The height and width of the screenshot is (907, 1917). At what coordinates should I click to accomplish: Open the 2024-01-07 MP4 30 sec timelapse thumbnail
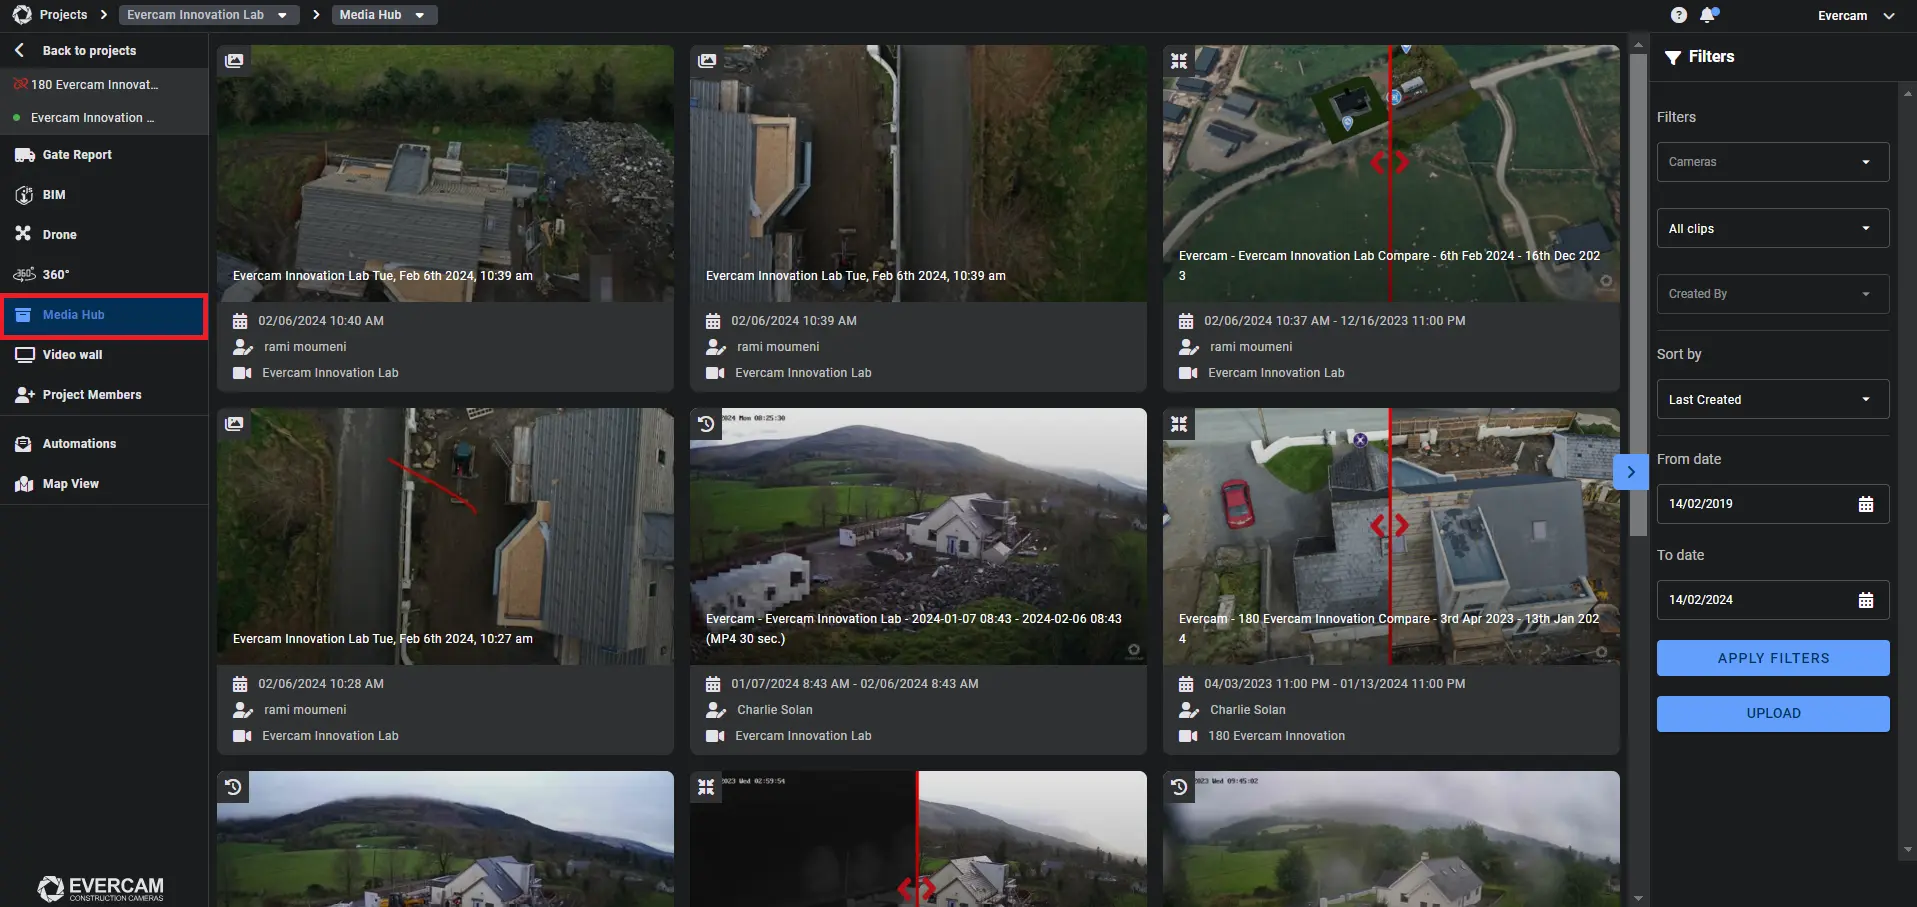tap(918, 536)
